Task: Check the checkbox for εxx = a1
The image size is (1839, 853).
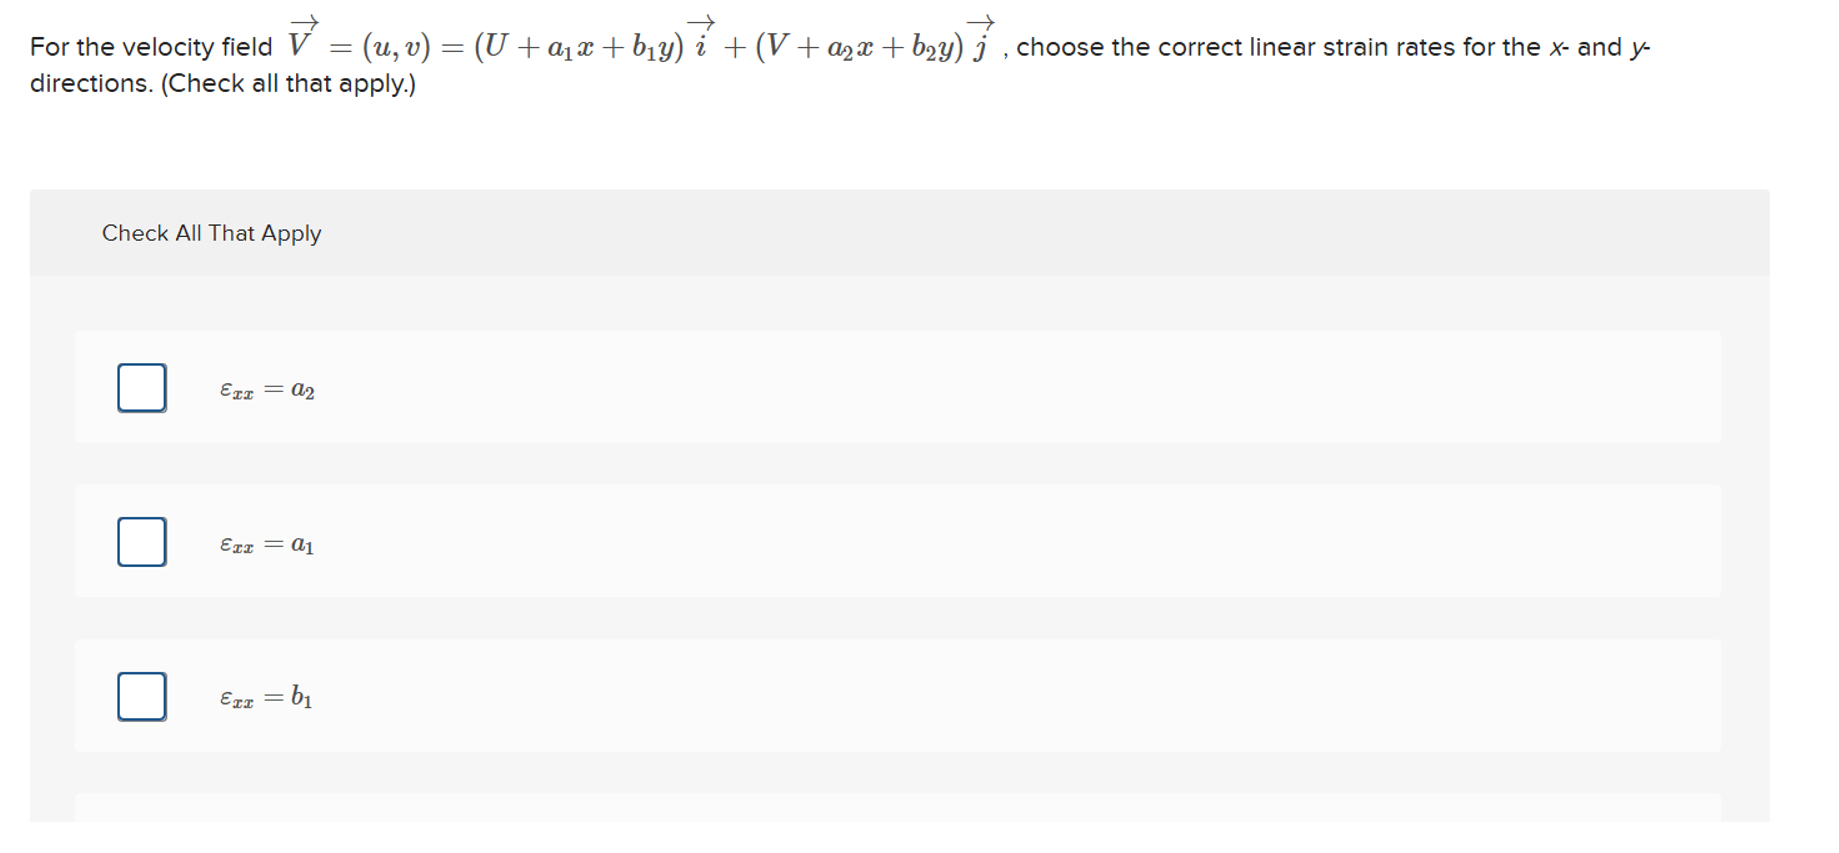Action: point(141,542)
